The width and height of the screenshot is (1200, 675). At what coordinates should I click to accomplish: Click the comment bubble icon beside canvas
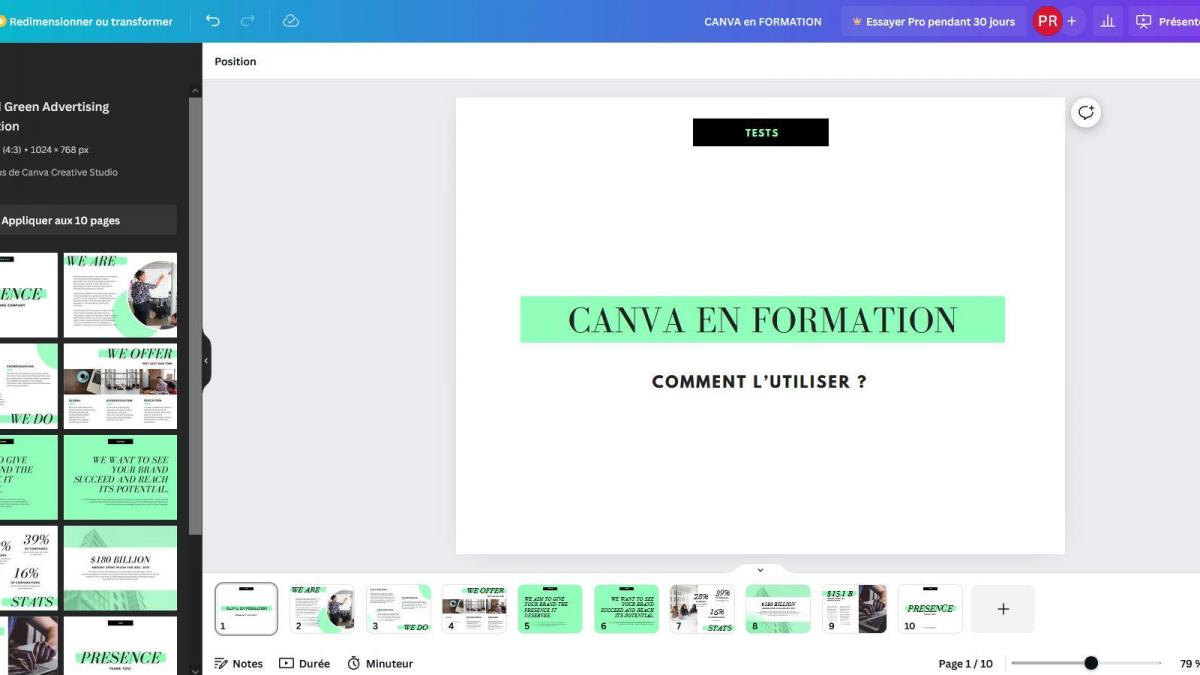[x=1086, y=113]
